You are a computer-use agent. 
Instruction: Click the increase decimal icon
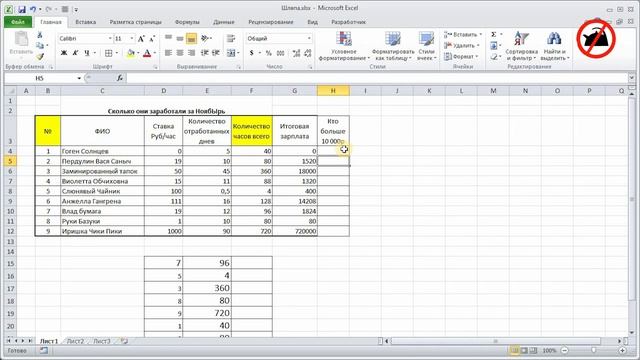(296, 53)
